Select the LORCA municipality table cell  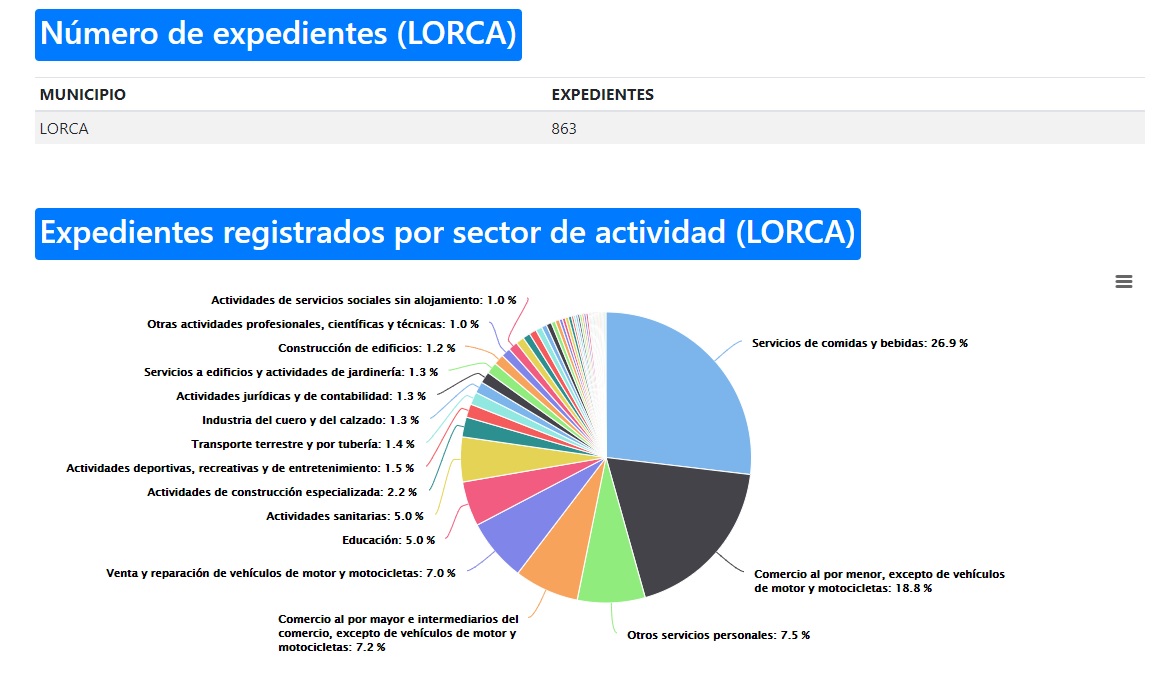click(64, 128)
